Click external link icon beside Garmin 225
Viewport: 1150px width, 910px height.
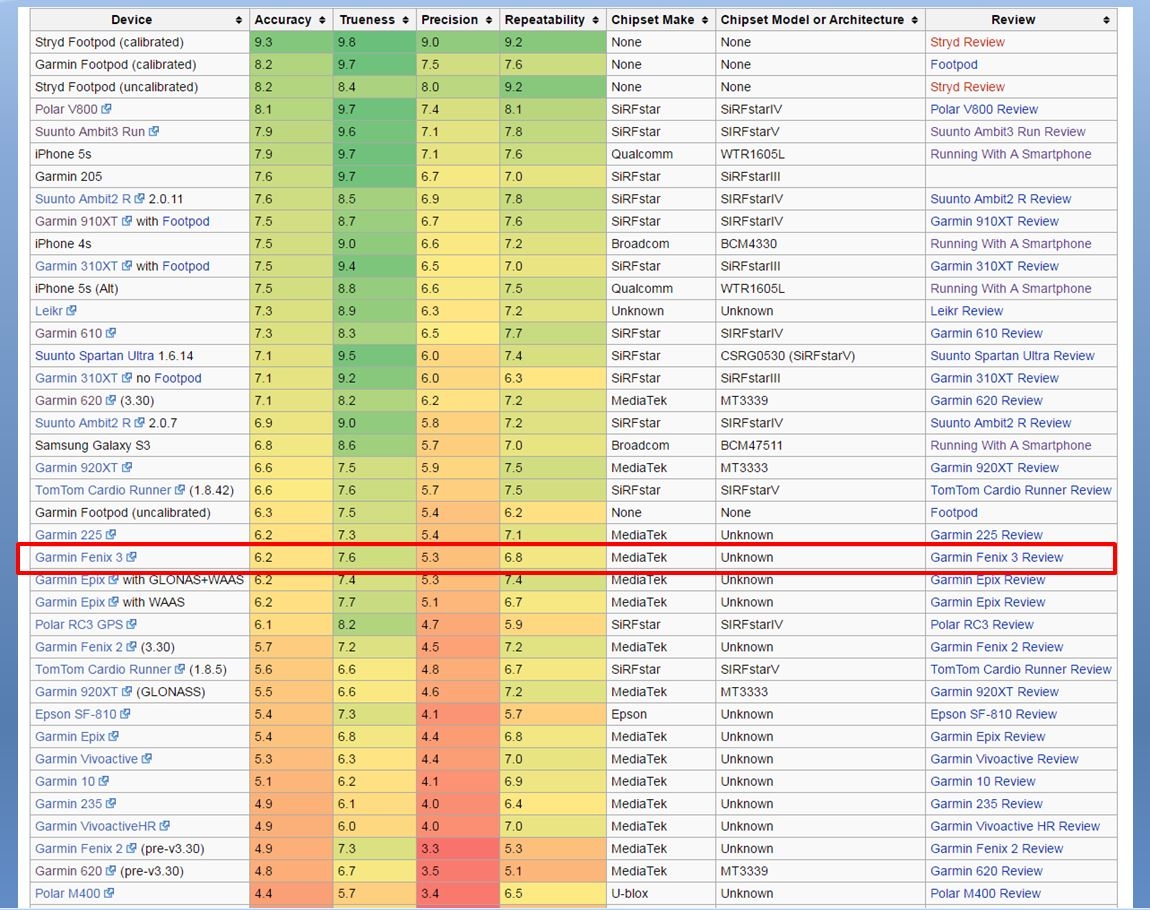click(x=111, y=535)
